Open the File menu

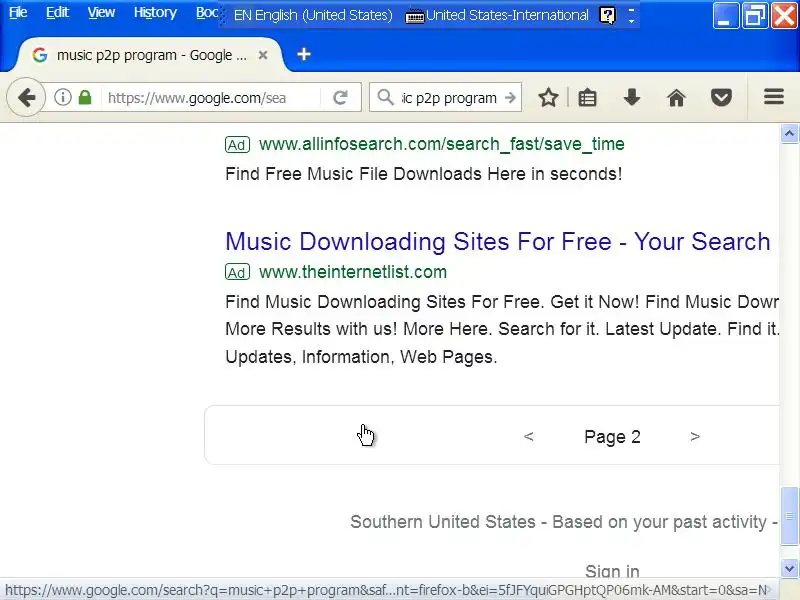(18, 12)
